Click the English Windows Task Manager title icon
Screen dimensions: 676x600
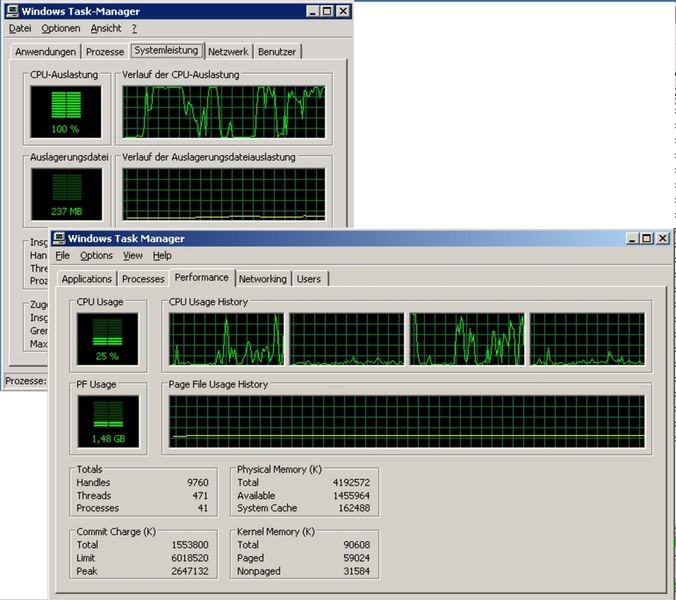(x=59, y=238)
